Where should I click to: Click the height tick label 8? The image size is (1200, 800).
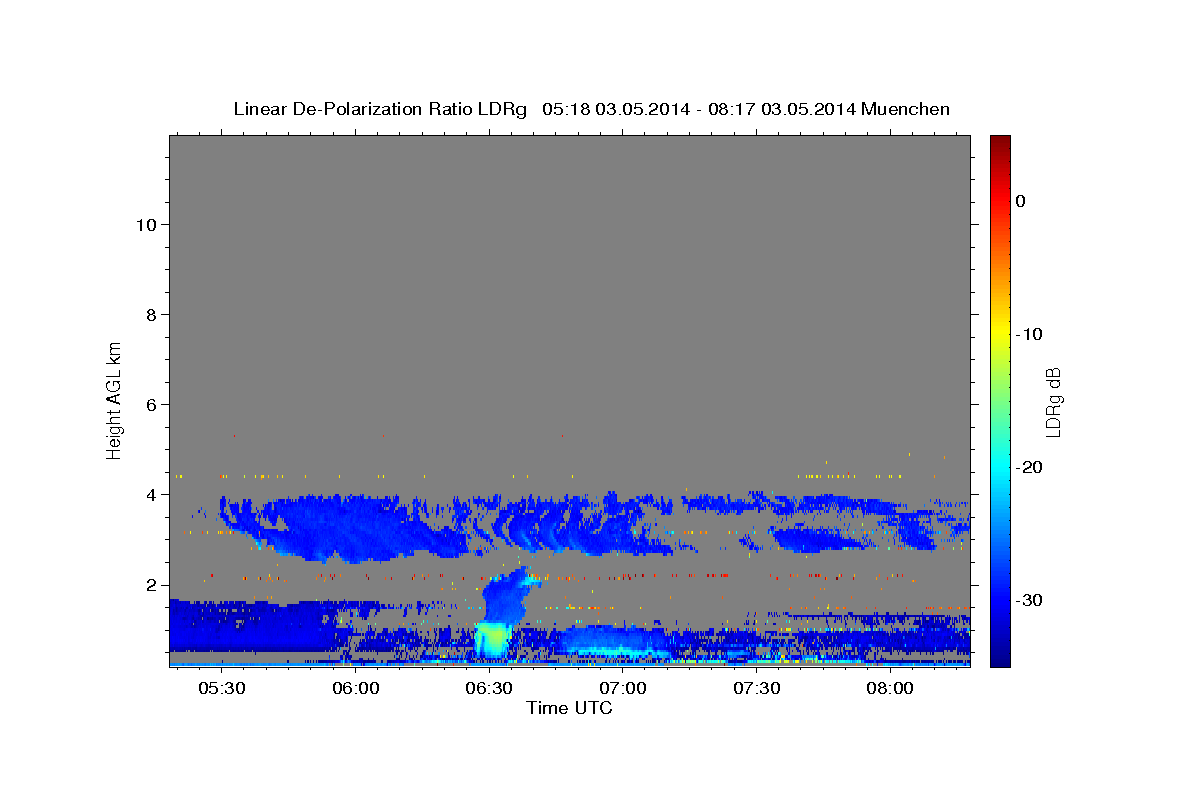pyautogui.click(x=151, y=314)
